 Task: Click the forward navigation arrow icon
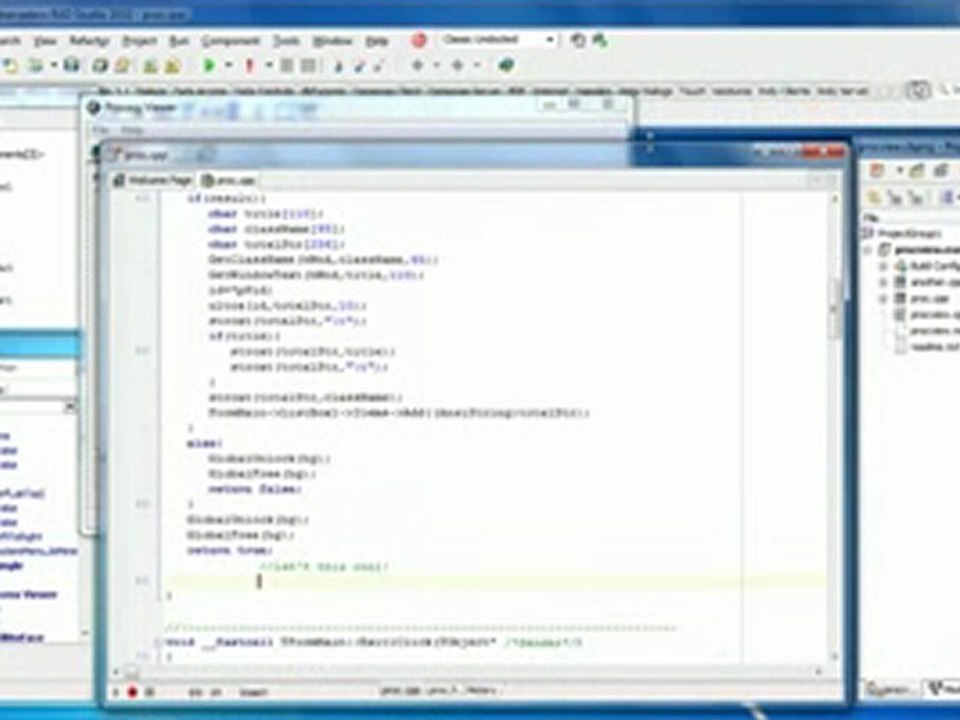tap(457, 65)
